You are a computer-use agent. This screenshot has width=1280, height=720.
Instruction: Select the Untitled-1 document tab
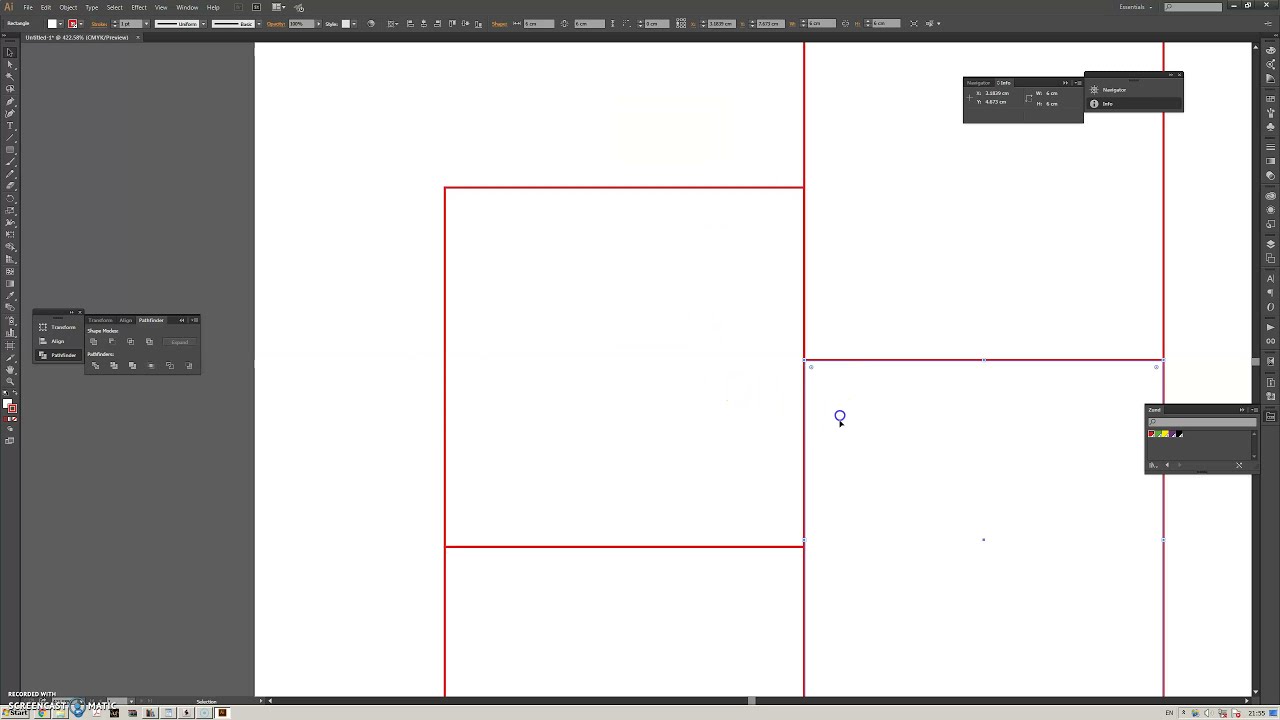tap(77, 37)
